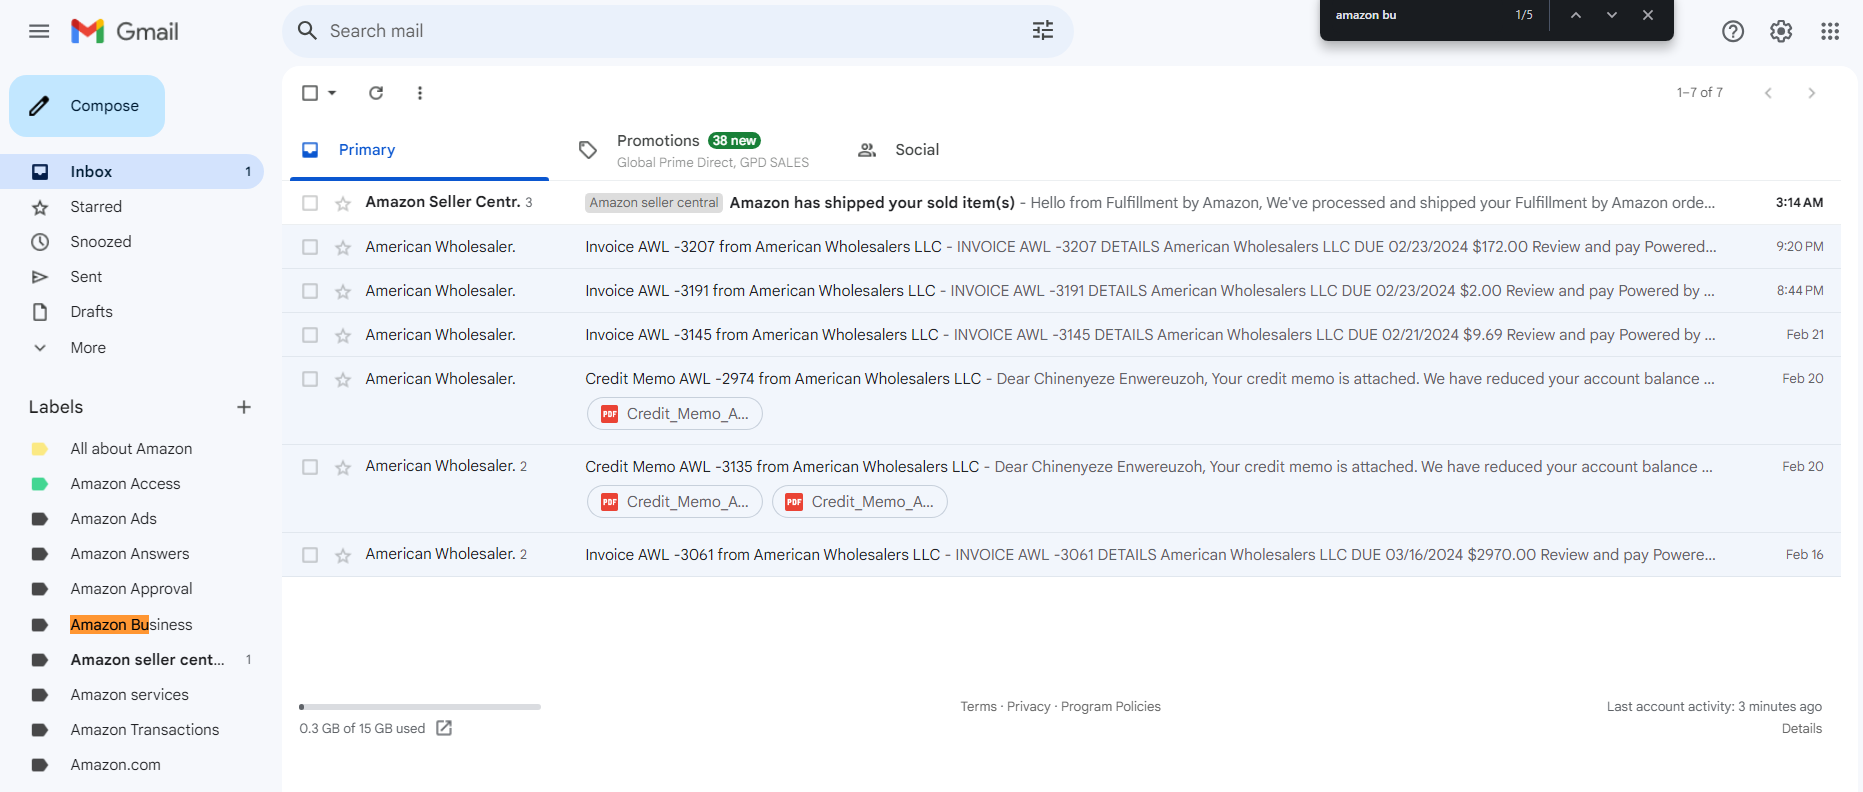Open storage management external link icon

click(x=444, y=728)
